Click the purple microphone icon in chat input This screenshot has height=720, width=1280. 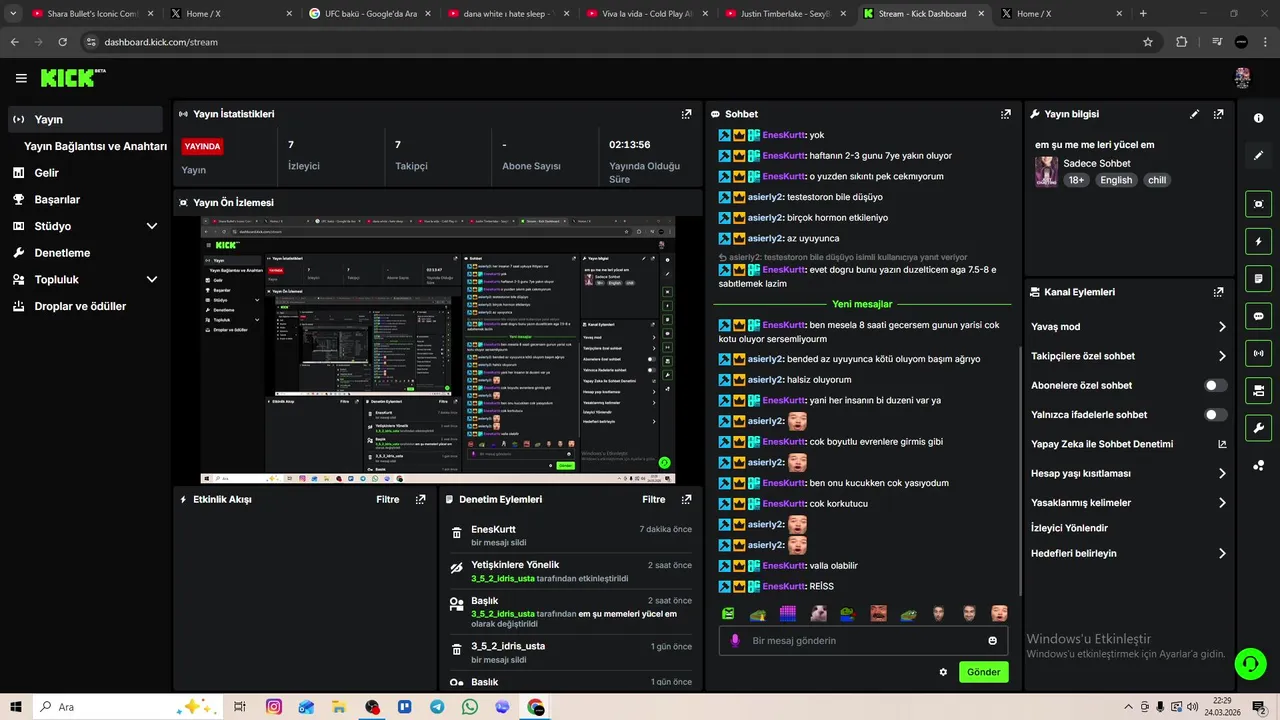pos(735,641)
